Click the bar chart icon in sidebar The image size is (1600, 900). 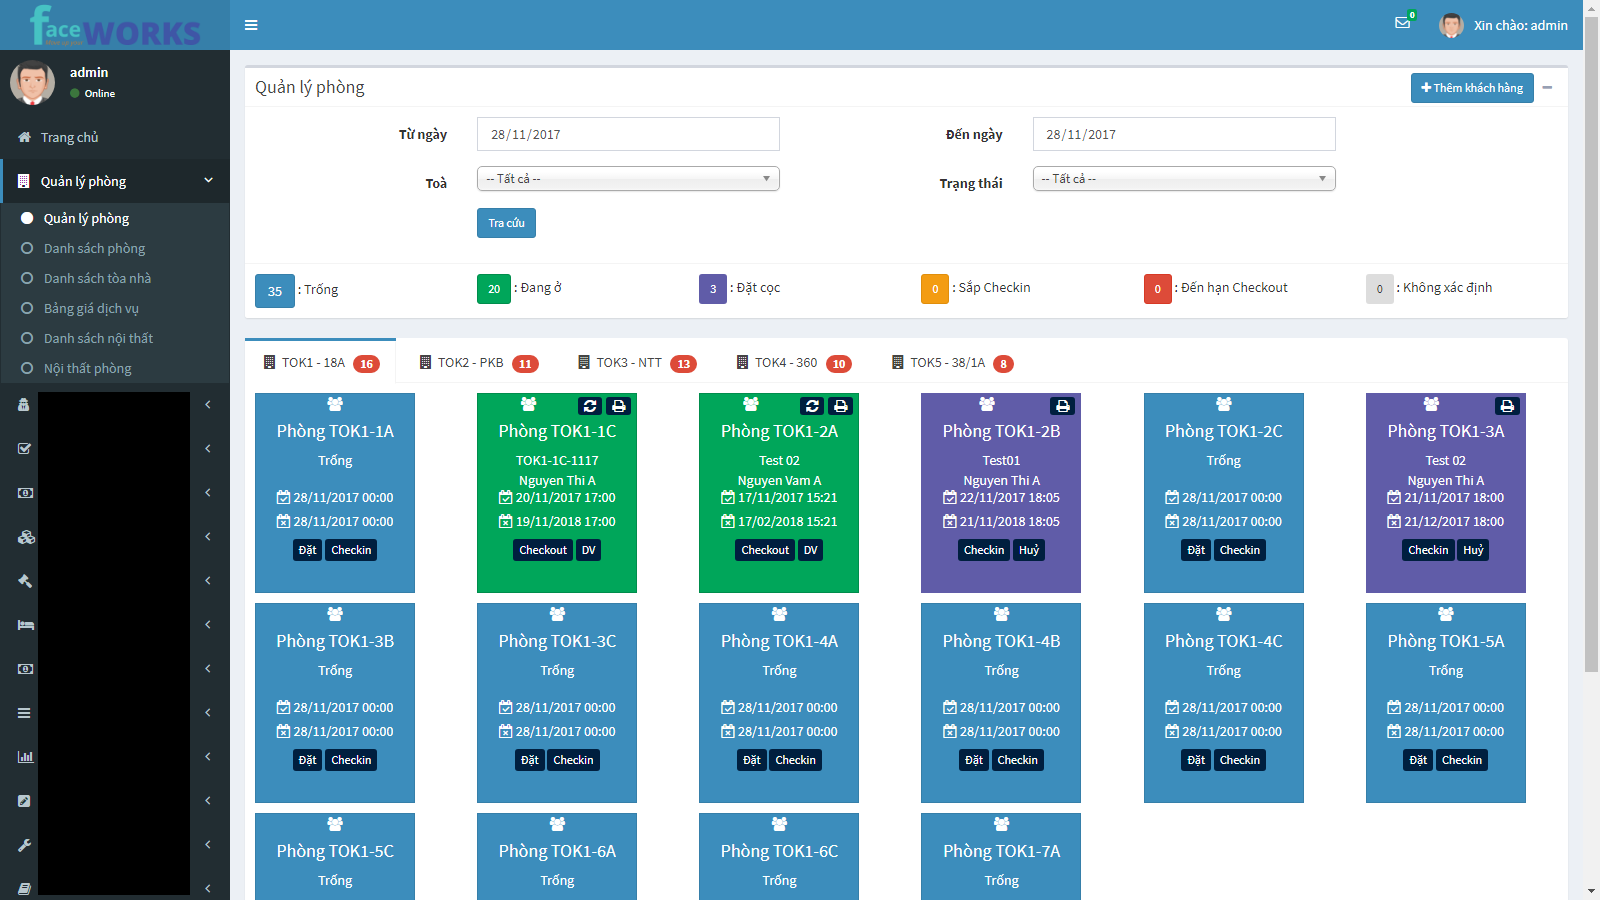click(26, 757)
